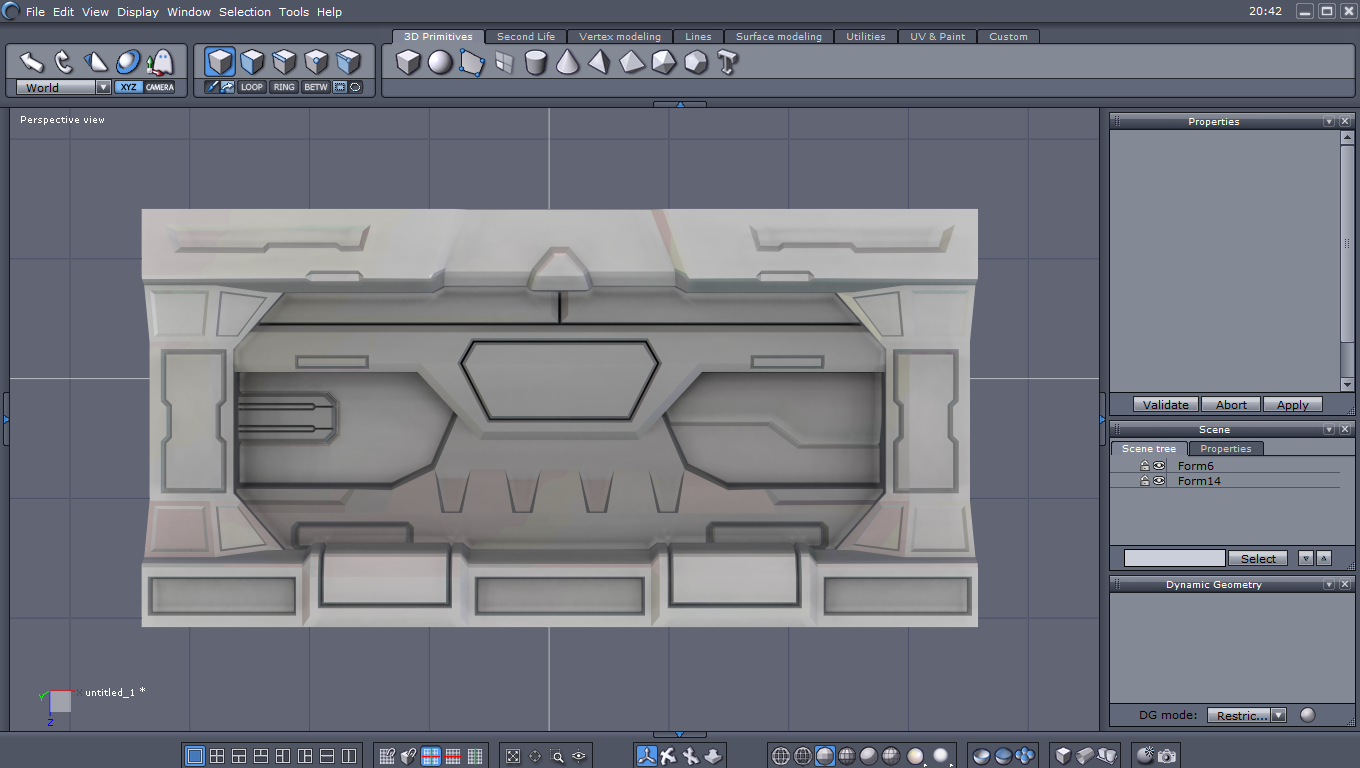
Task: Expand the DG mode dropdown
Action: point(1278,716)
